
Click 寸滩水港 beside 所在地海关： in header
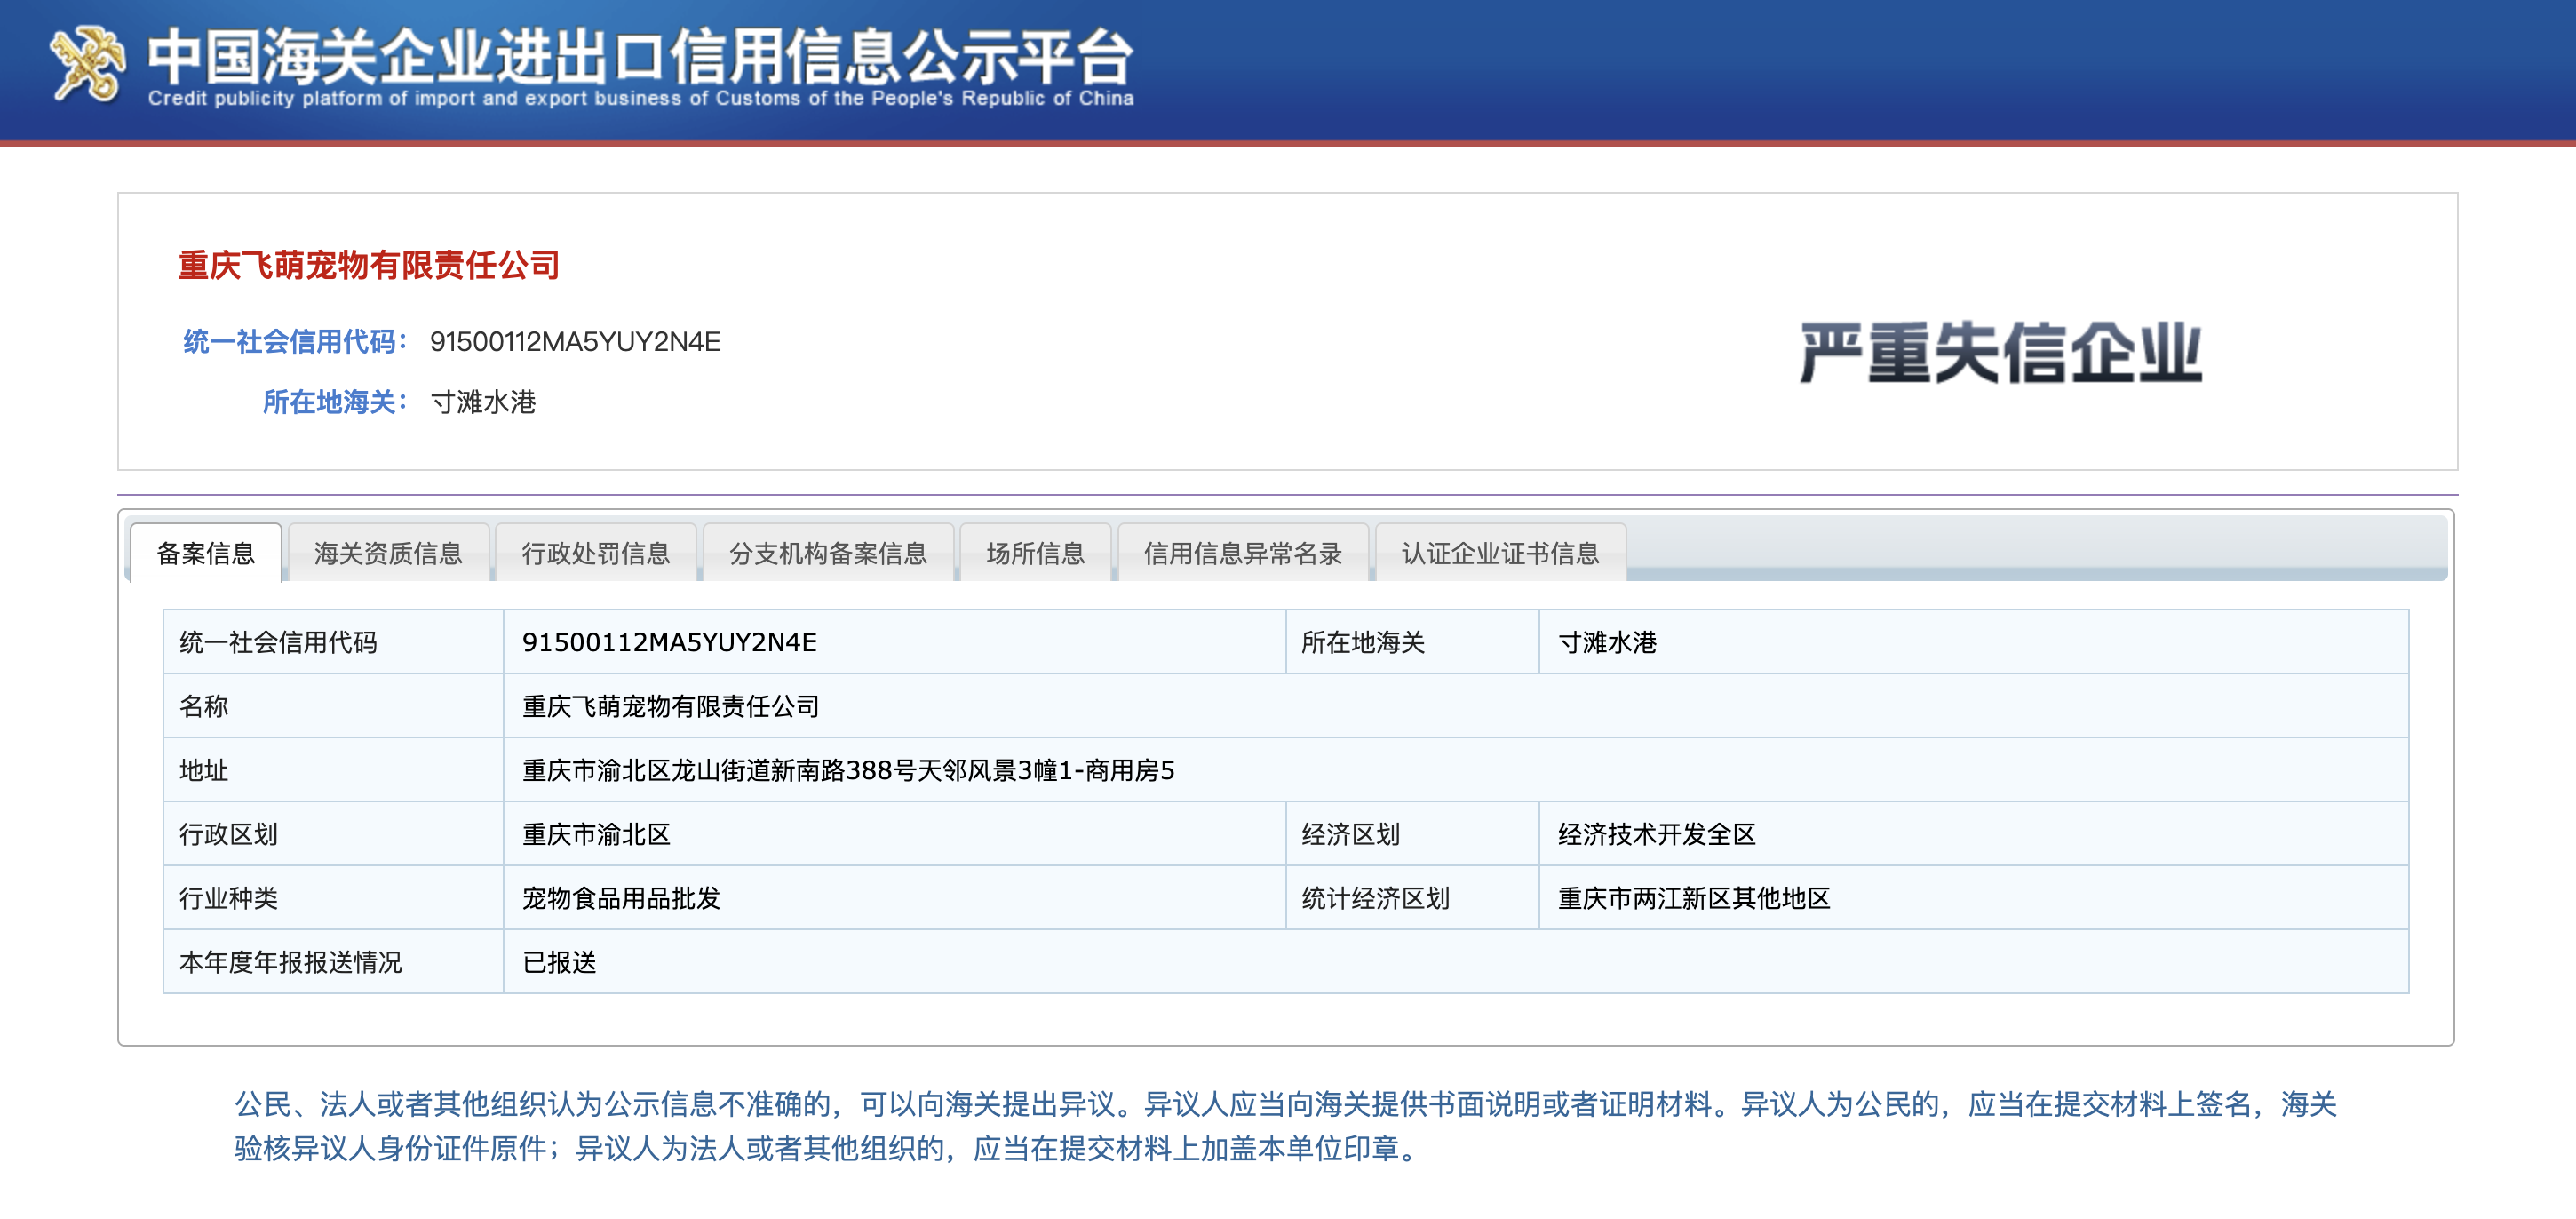483,402
